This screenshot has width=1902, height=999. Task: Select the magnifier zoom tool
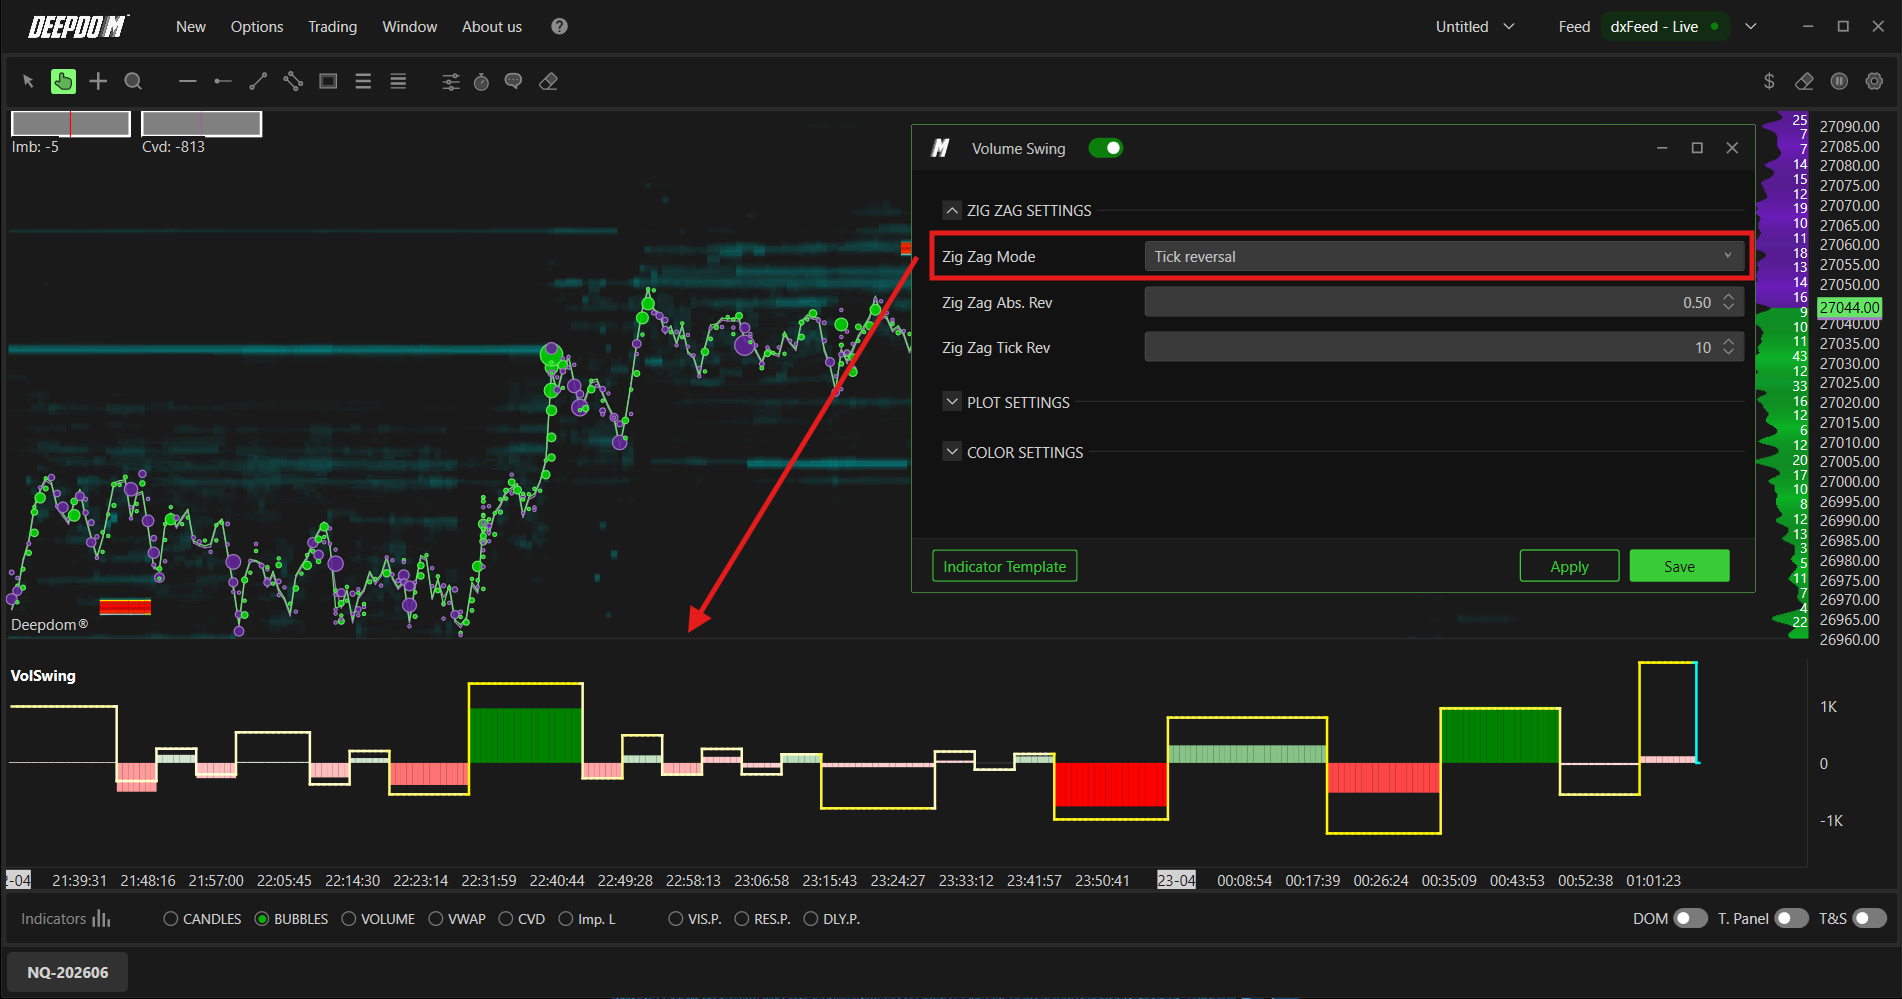[x=133, y=81]
